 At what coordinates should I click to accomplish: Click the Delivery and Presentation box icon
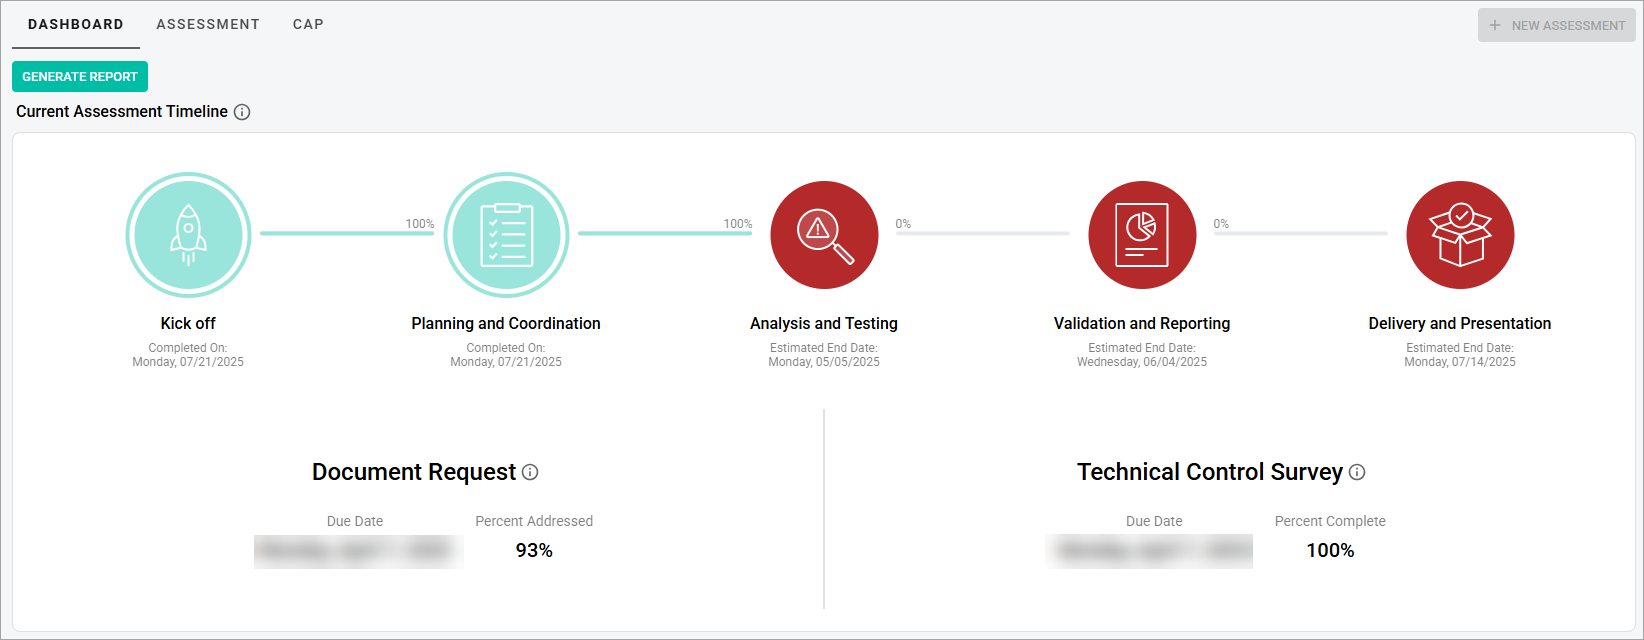coord(1460,234)
